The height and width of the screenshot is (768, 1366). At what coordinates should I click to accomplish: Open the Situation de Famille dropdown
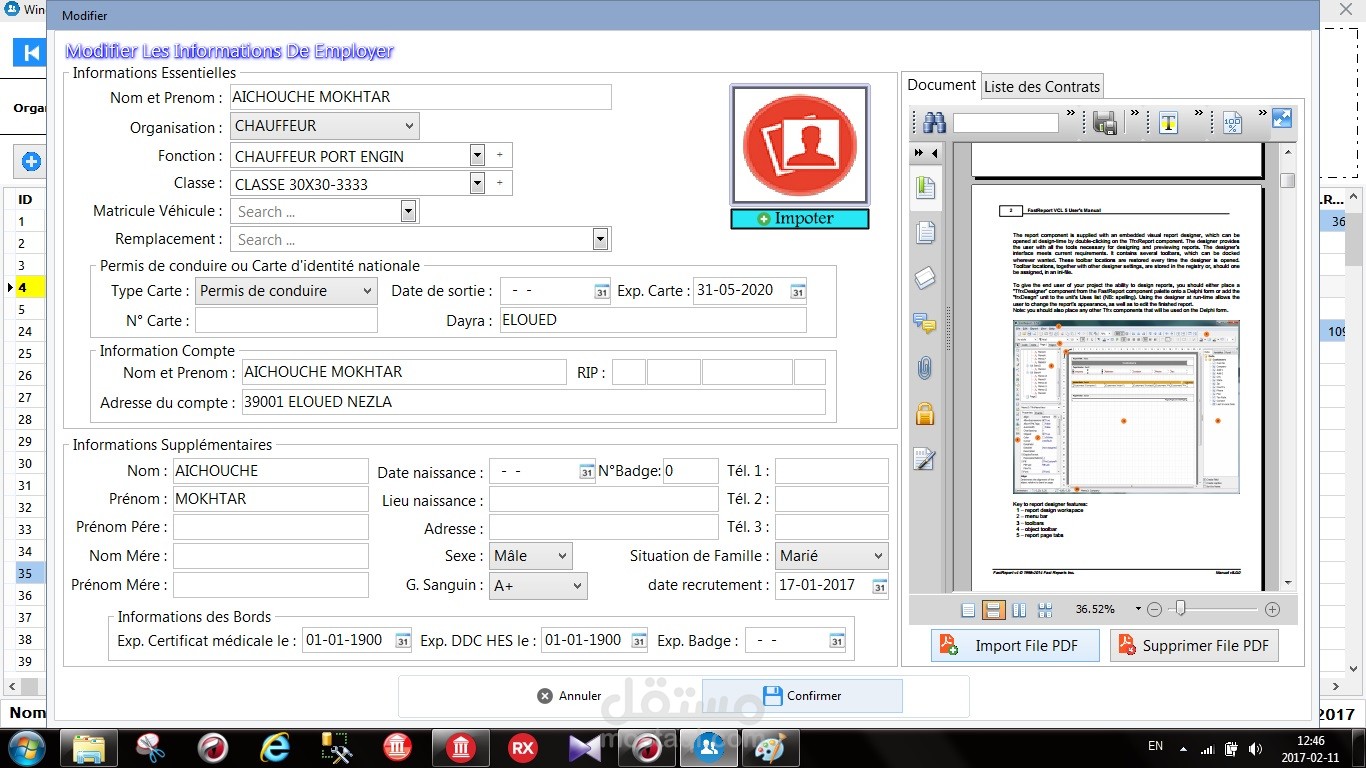point(832,556)
